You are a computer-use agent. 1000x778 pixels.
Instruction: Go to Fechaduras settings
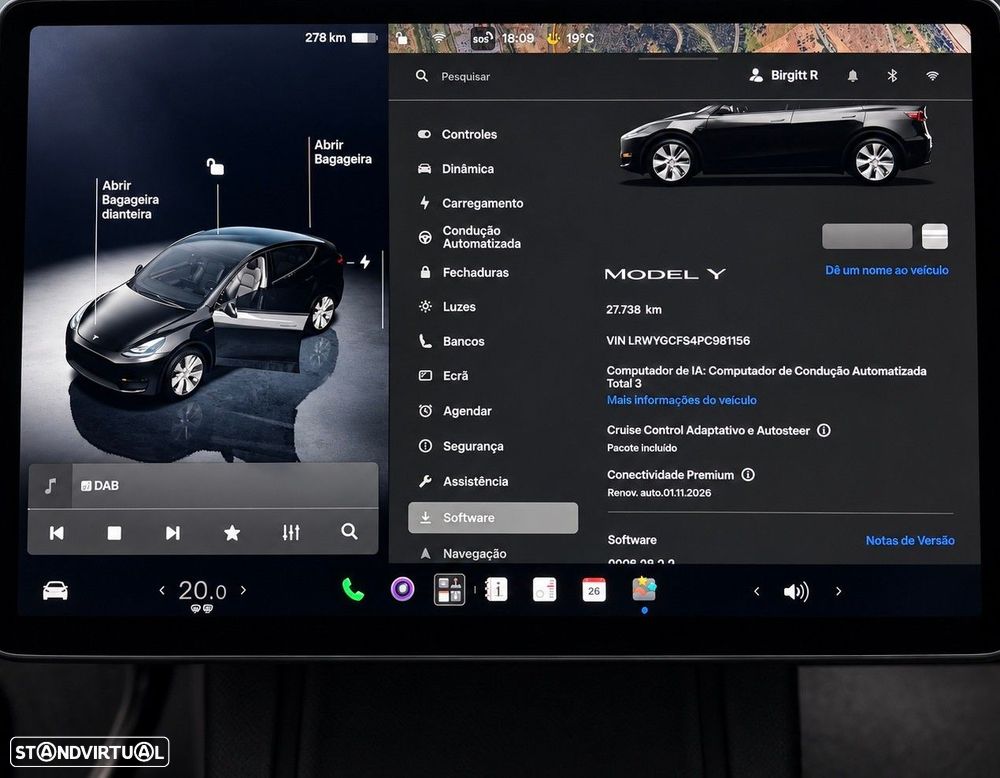464,272
